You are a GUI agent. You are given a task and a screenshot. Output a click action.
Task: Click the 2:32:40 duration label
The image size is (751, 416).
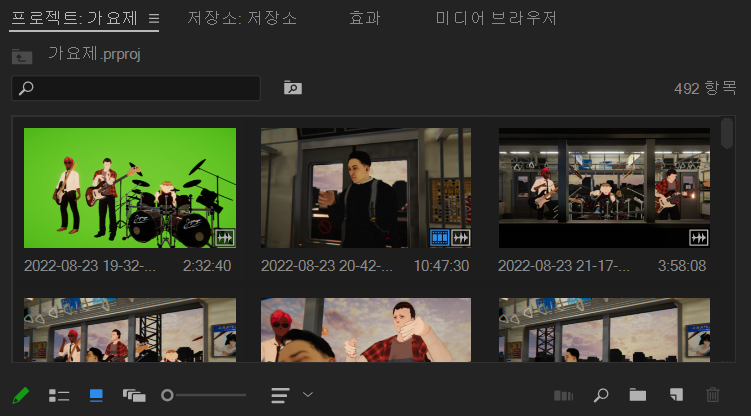207,266
